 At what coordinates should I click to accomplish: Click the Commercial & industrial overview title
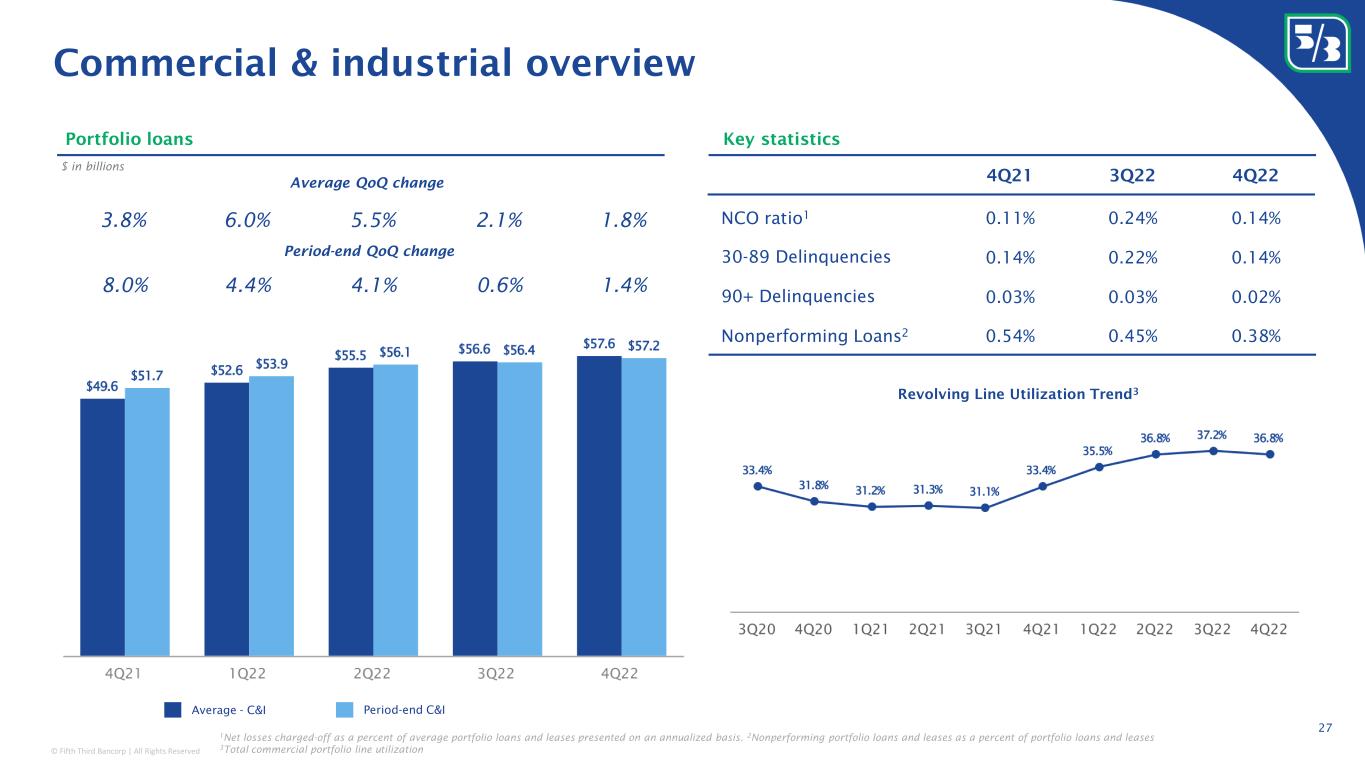coord(374,63)
